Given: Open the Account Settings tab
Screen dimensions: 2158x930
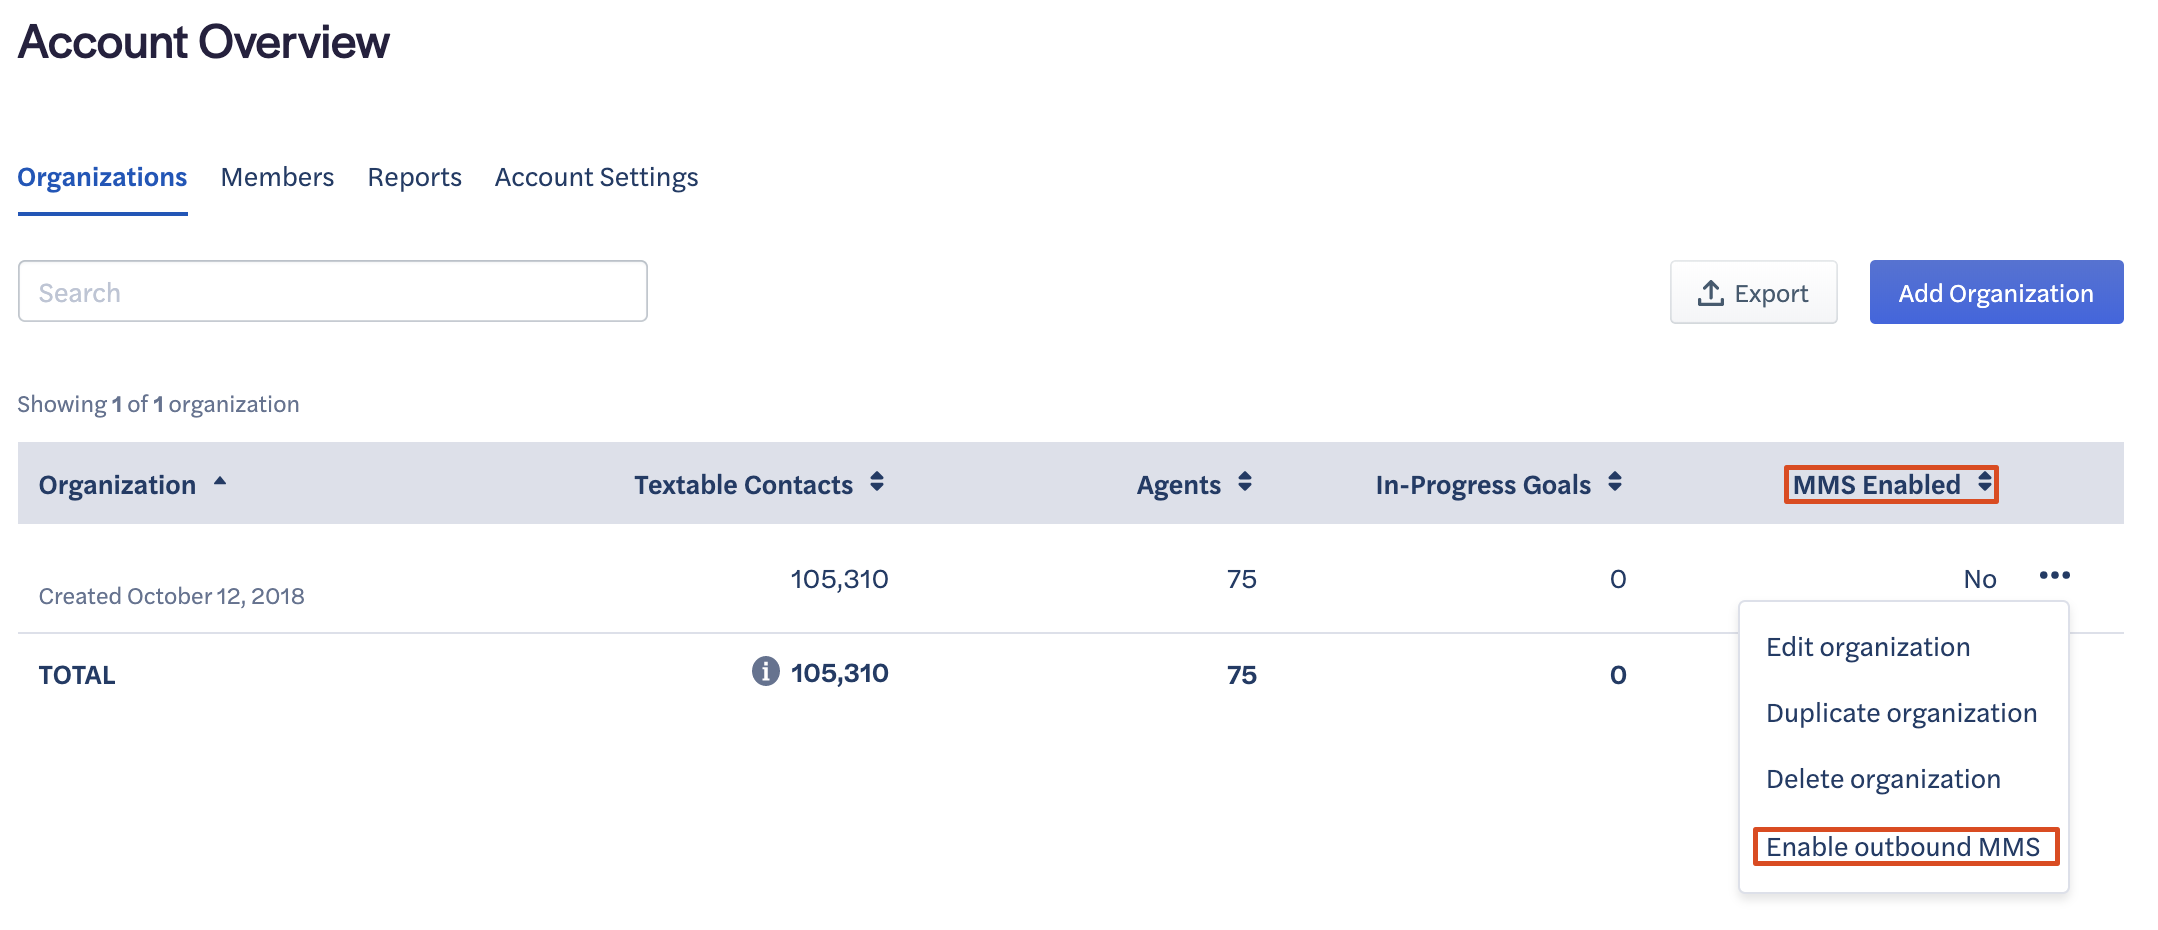Looking at the screenshot, I should [596, 177].
